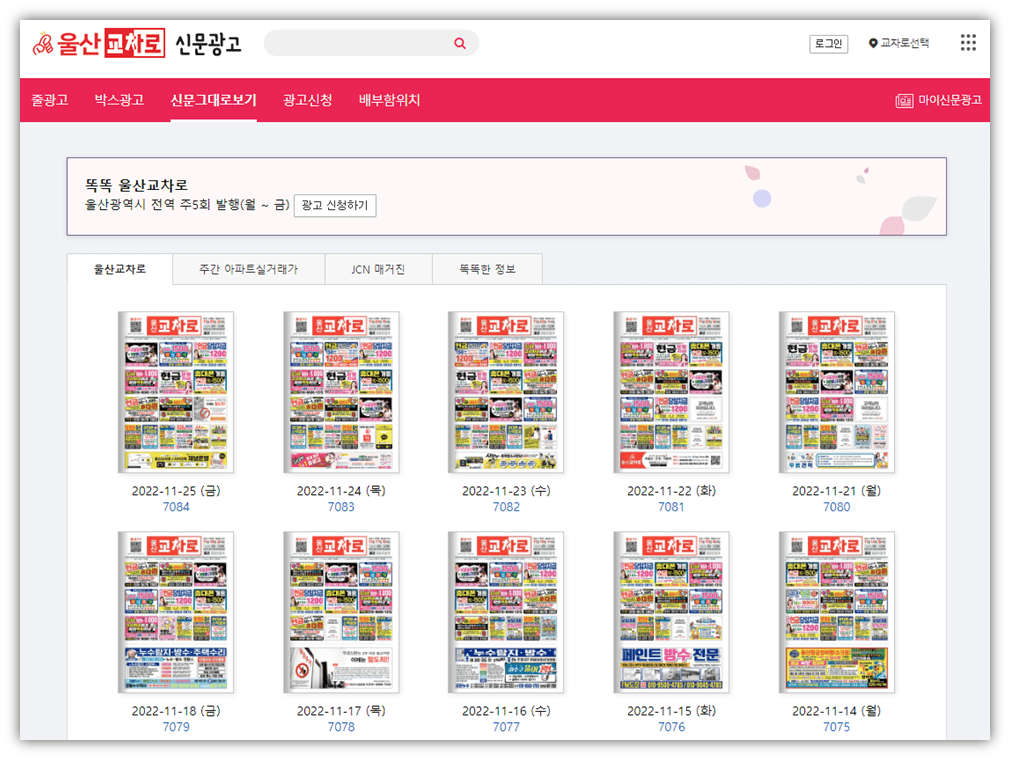Select the 울산교차로 tab
The width and height of the screenshot is (1010, 760).
[120, 269]
